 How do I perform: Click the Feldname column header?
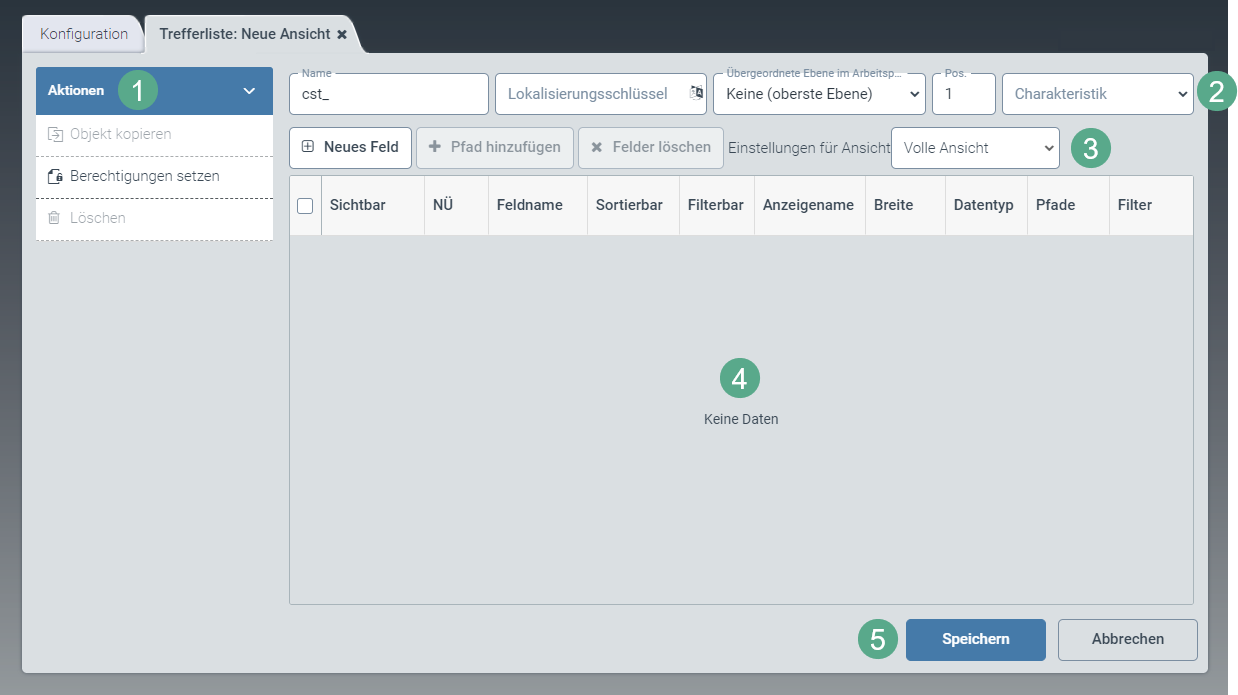(x=529, y=205)
